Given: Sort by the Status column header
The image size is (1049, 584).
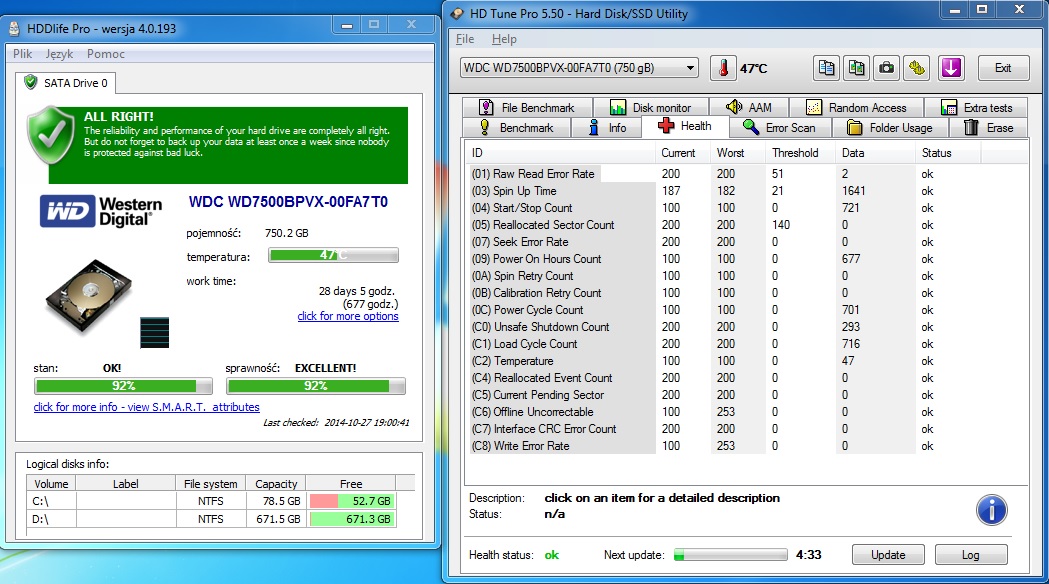Looking at the screenshot, I should pyautogui.click(x=948, y=153).
